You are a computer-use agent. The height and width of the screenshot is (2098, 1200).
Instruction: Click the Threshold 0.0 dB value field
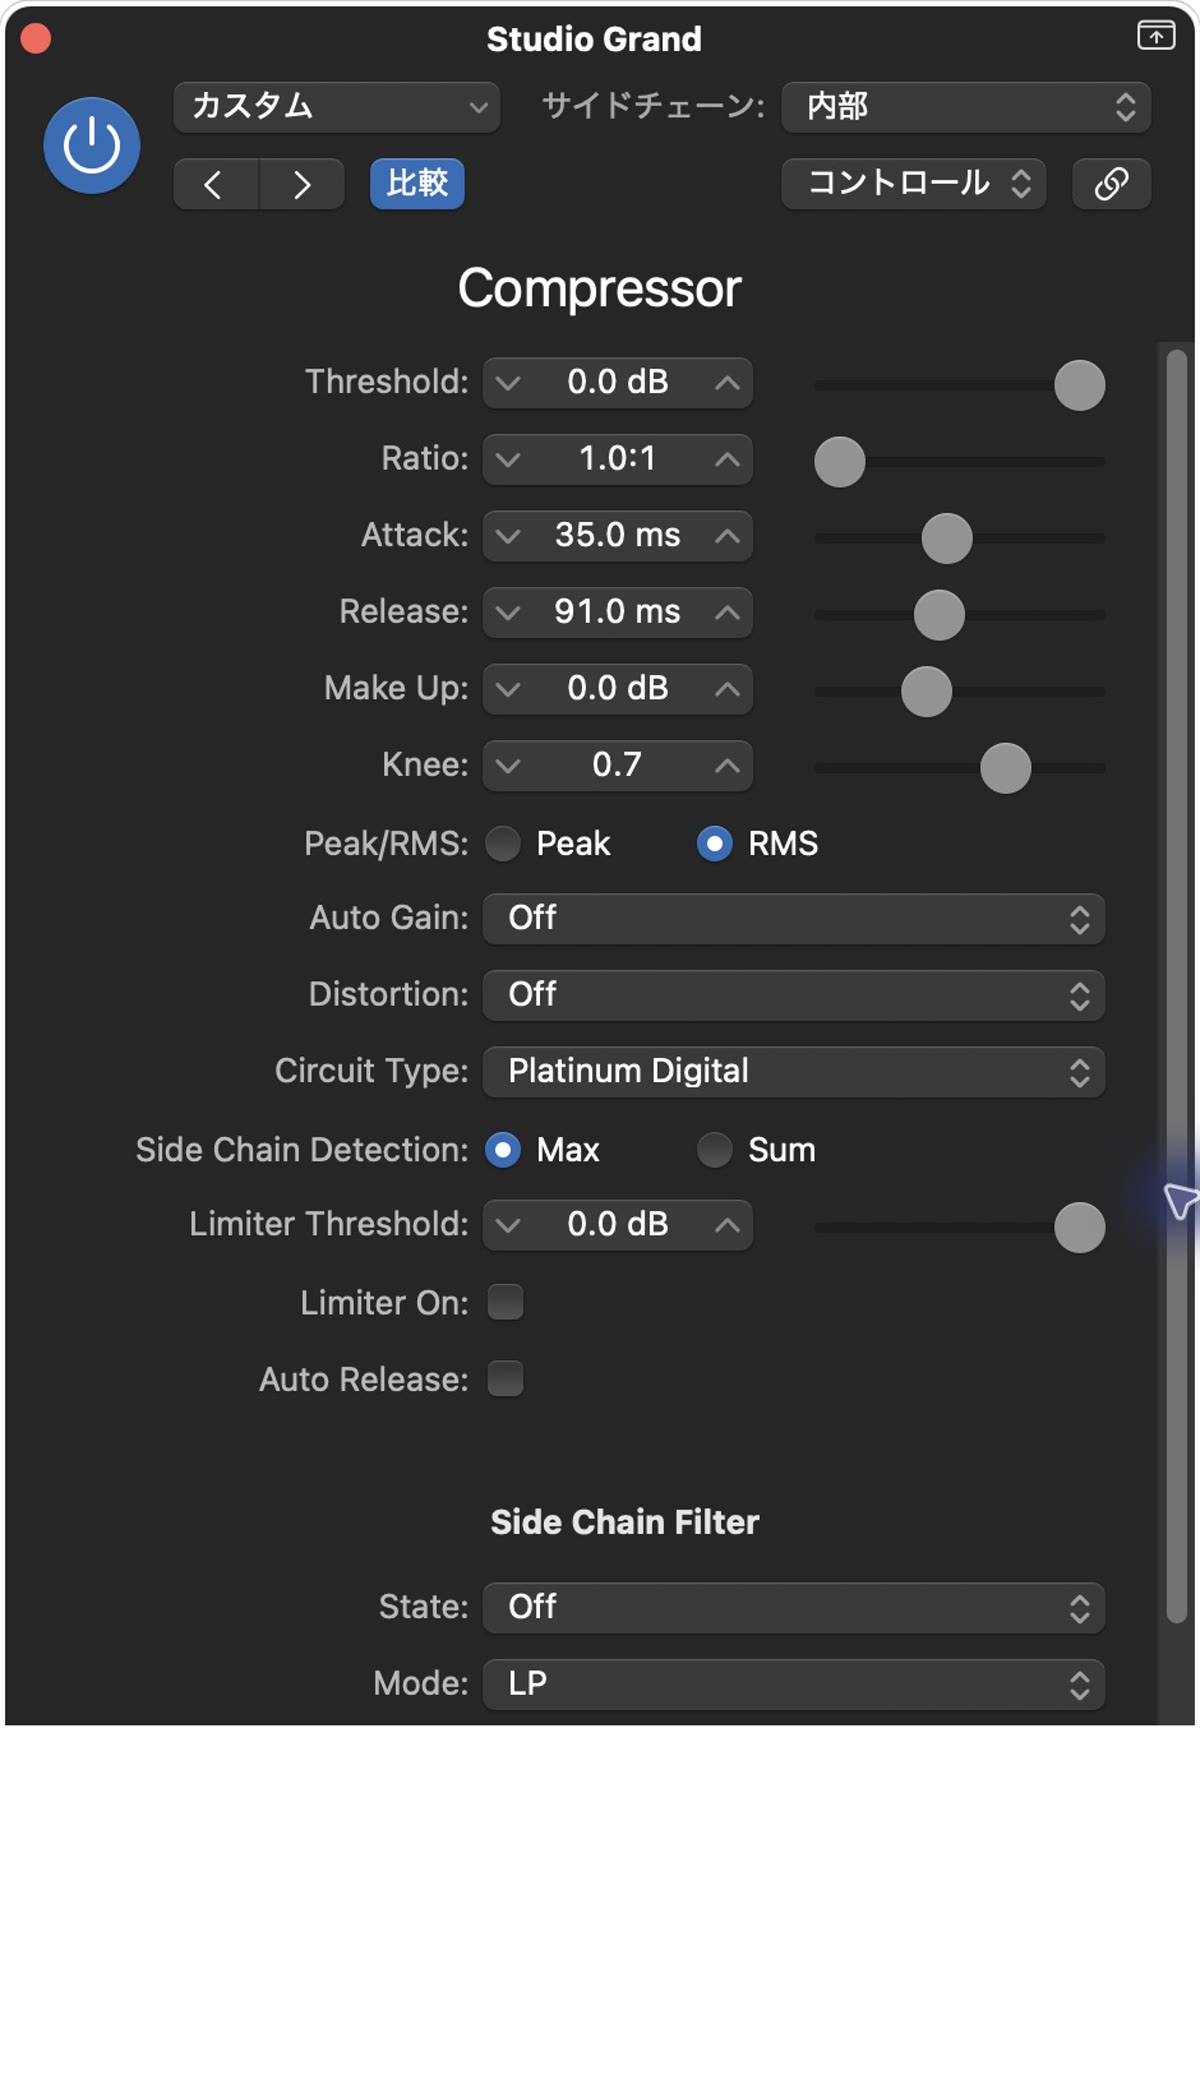618,383
